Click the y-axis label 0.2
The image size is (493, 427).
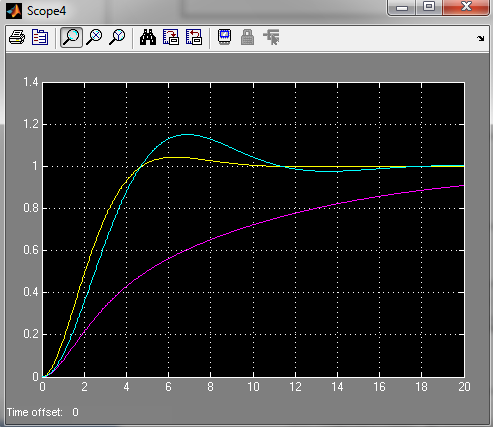point(31,334)
